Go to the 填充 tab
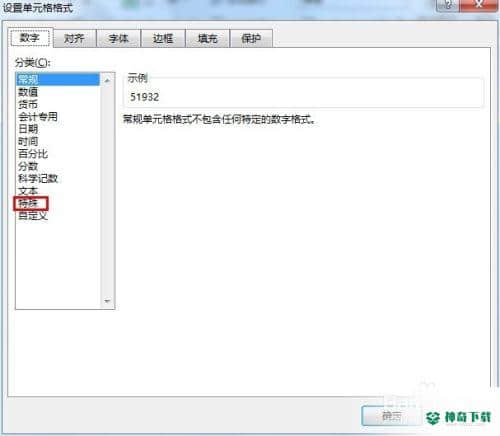 coord(207,38)
